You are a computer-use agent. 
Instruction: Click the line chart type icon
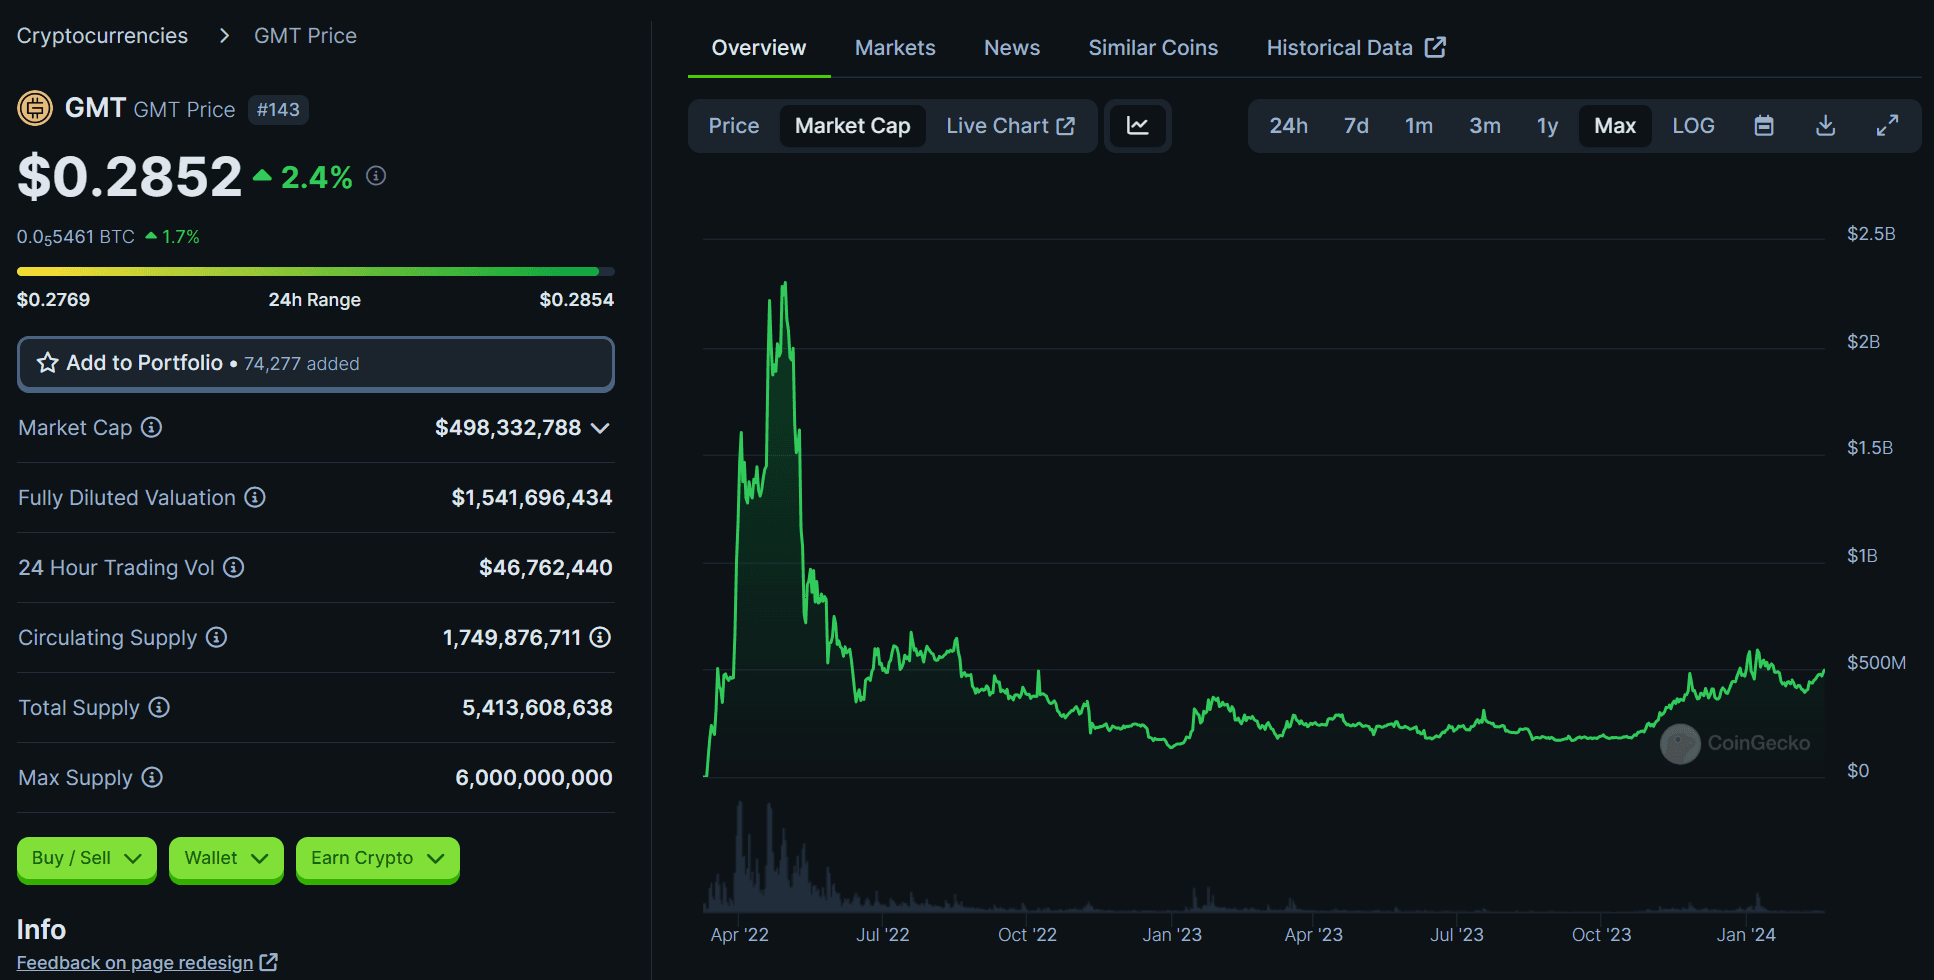coord(1137,126)
